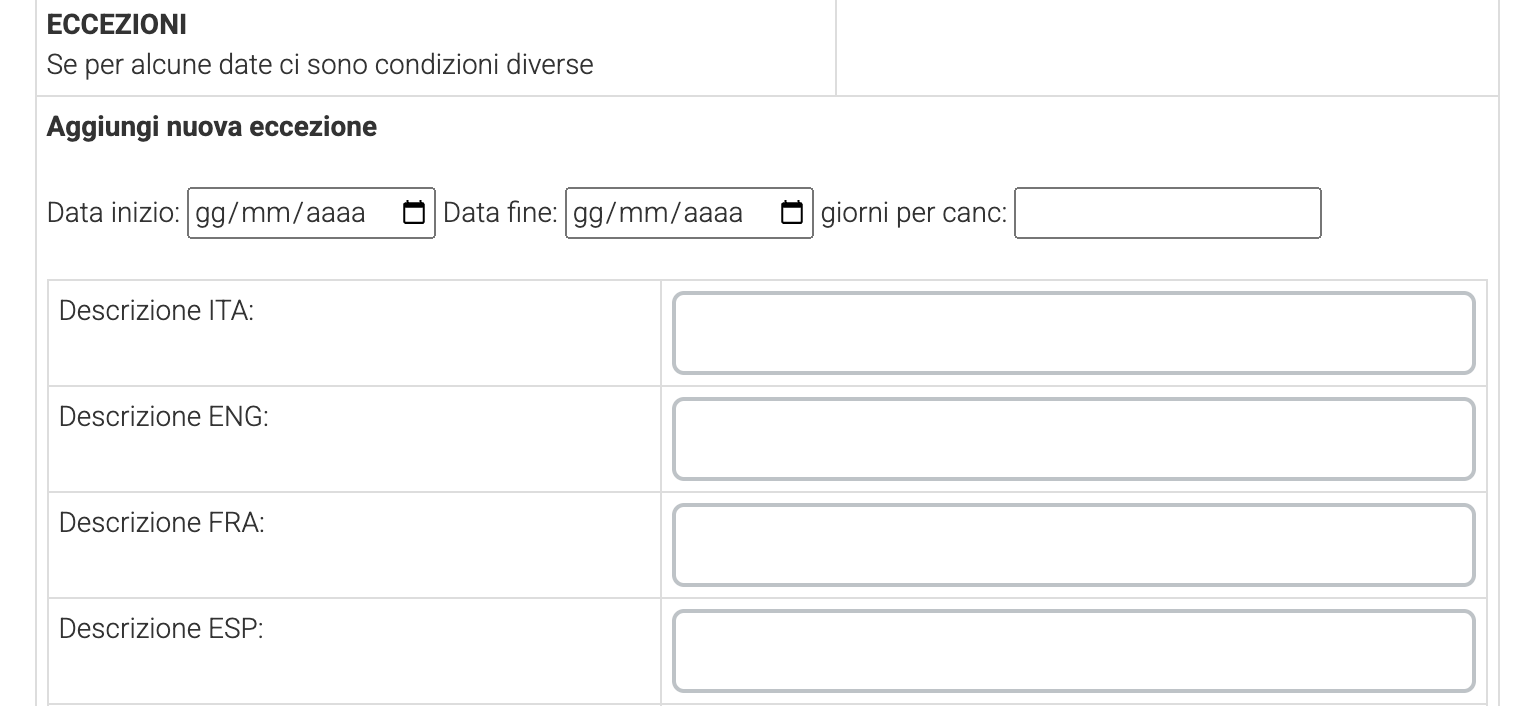Open calendar picker for Data inizio

[413, 213]
